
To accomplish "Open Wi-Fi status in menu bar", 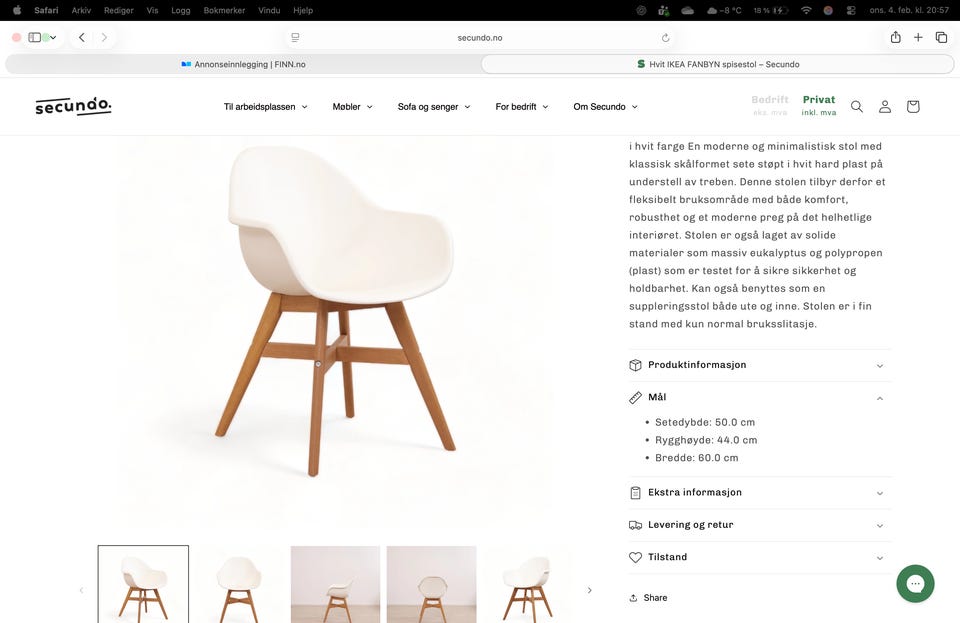I will tap(806, 10).
